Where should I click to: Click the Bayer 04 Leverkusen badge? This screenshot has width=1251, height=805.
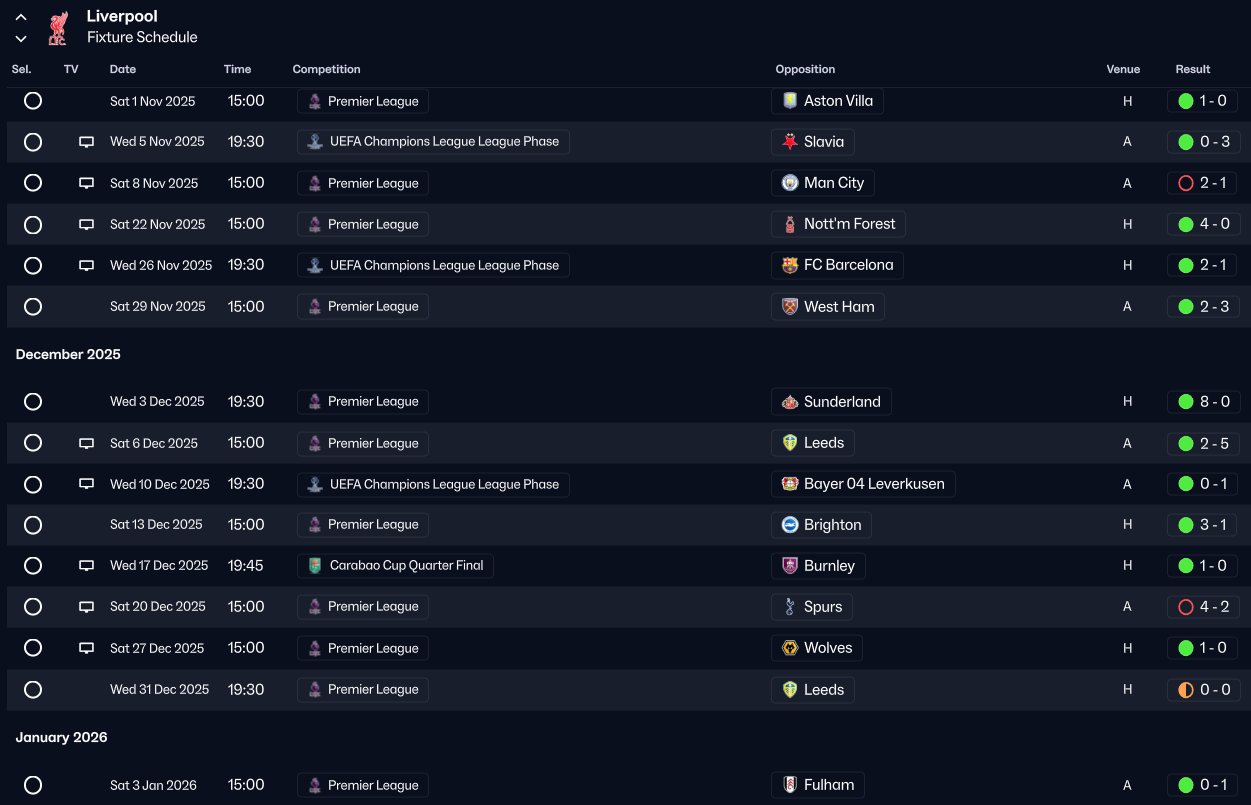pos(790,484)
